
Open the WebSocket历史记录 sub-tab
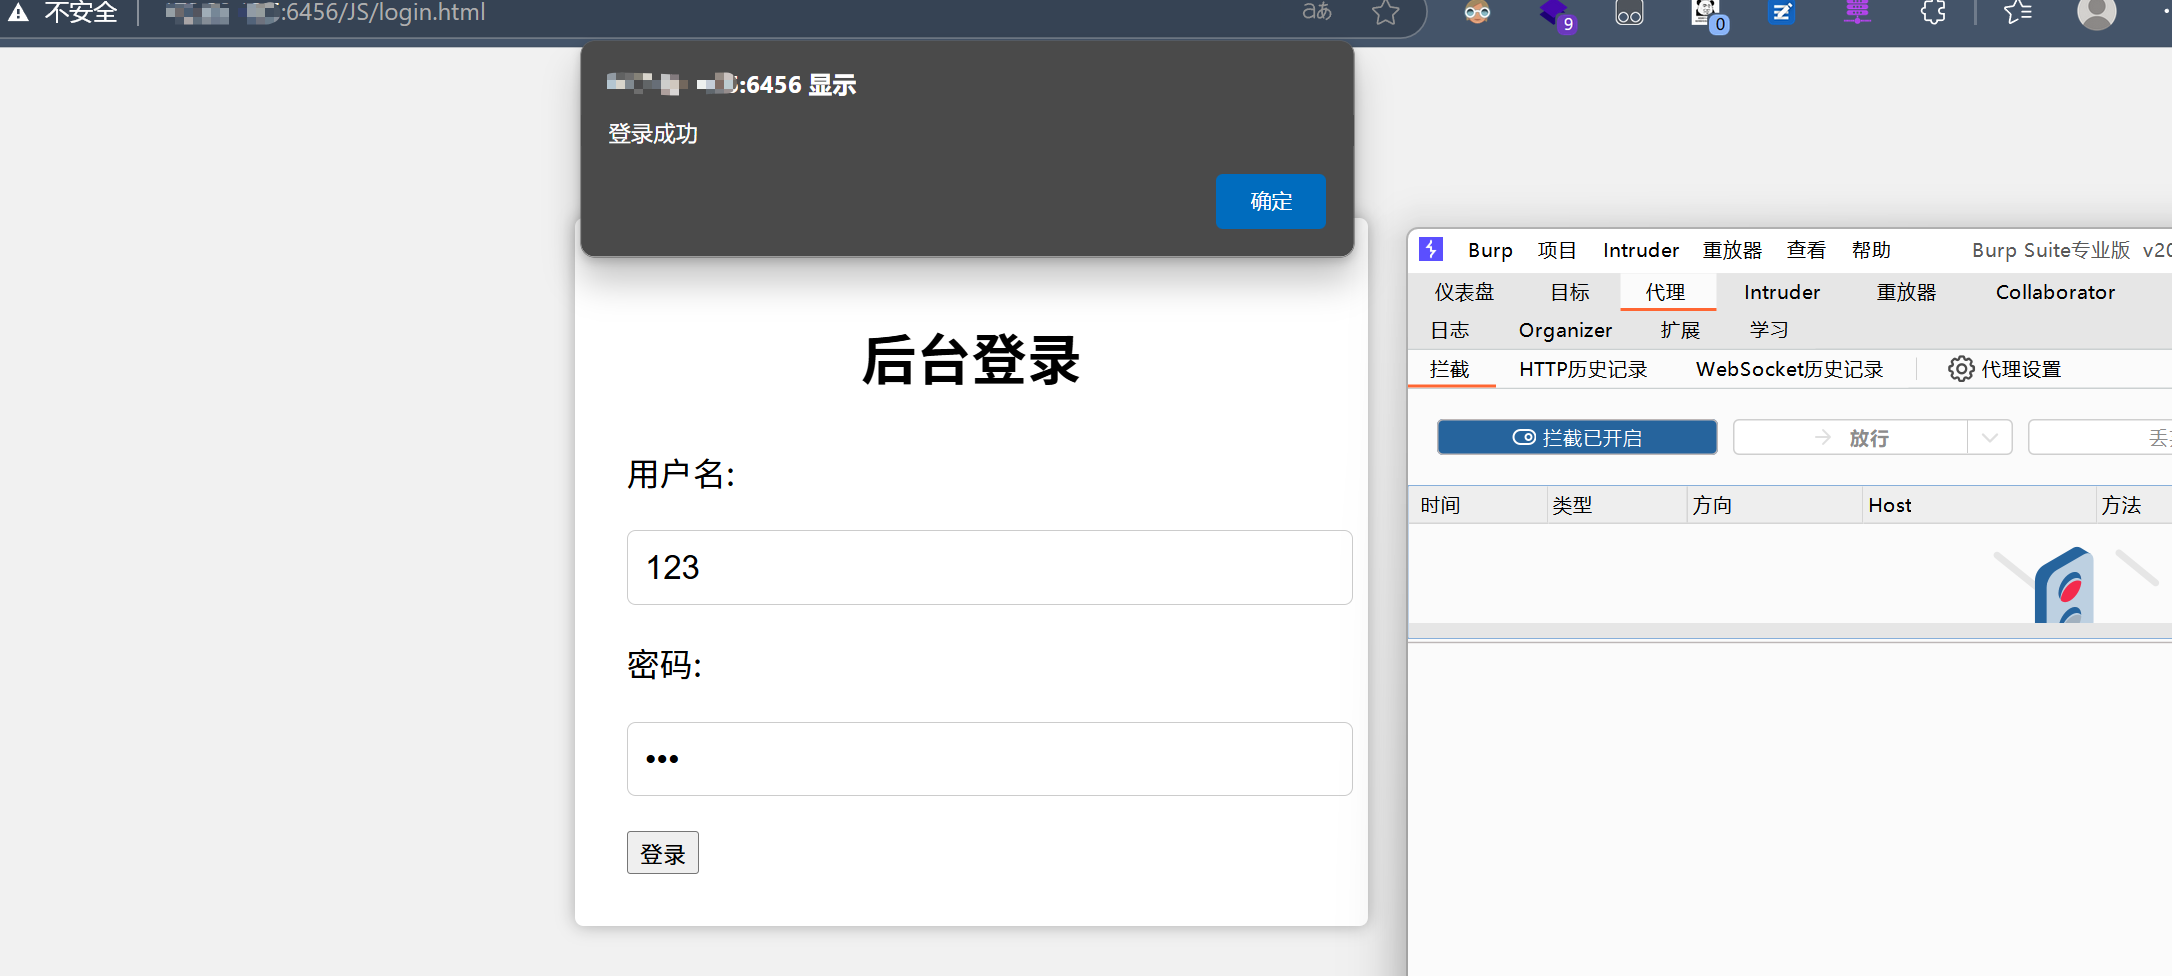pyautogui.click(x=1789, y=369)
